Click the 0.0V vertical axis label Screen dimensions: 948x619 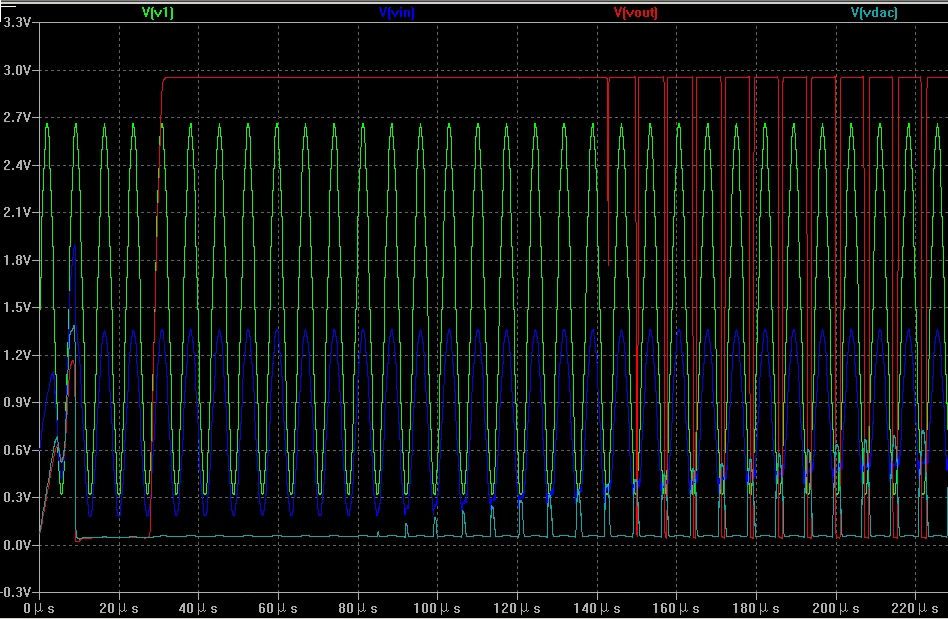click(17, 545)
